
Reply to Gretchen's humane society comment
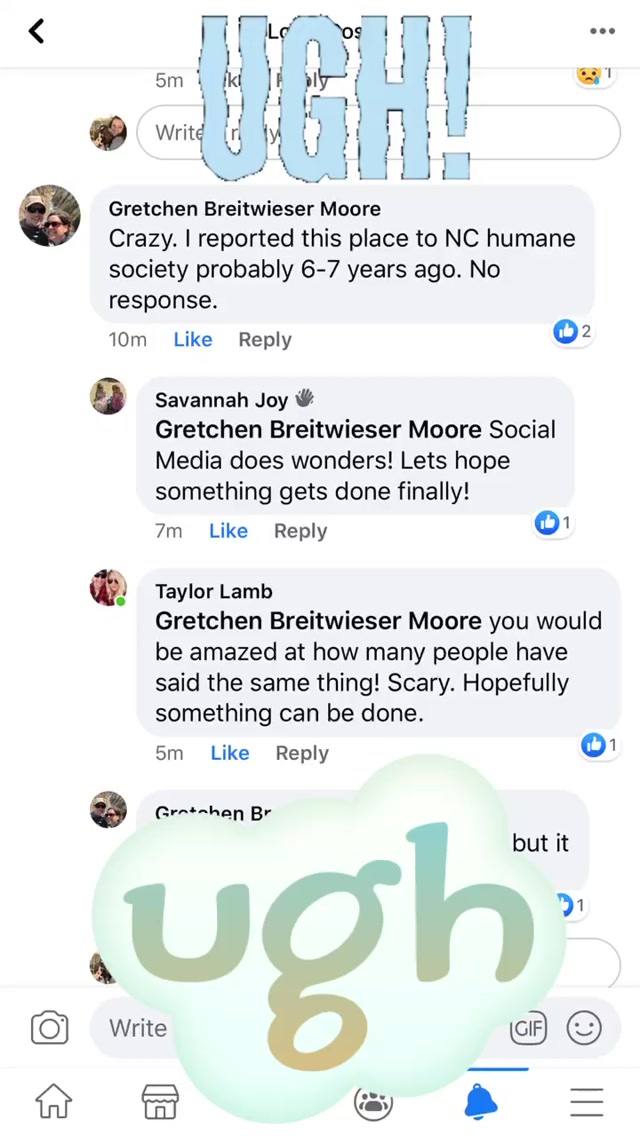tap(265, 340)
